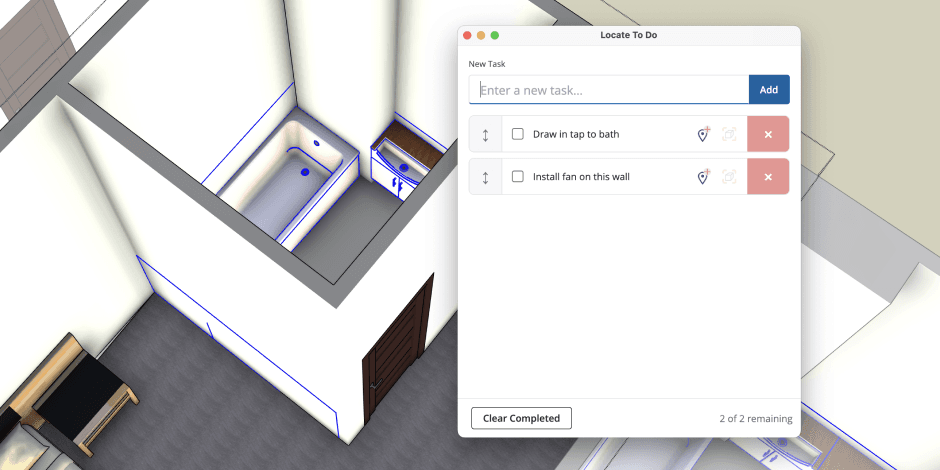Add location pin to 'Install fan on this wall'
Image resolution: width=940 pixels, height=470 pixels.
click(703, 177)
